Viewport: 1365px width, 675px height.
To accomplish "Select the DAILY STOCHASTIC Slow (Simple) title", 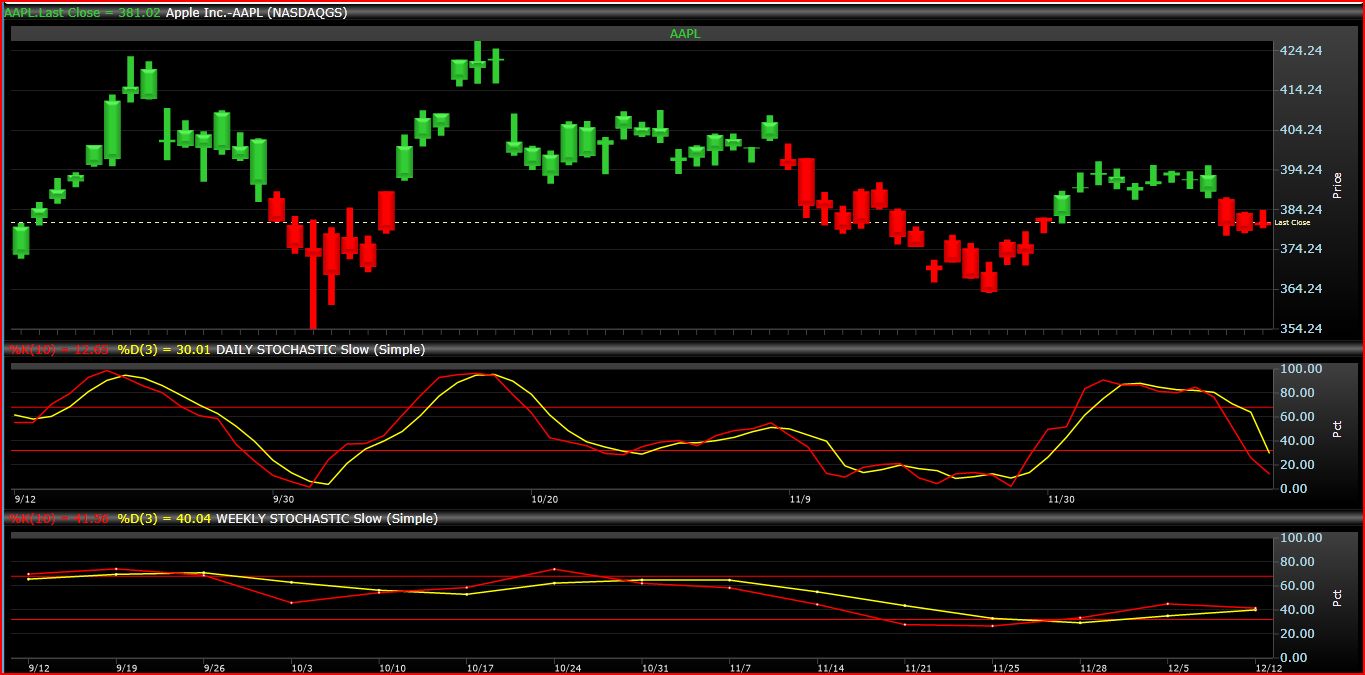I will [321, 349].
